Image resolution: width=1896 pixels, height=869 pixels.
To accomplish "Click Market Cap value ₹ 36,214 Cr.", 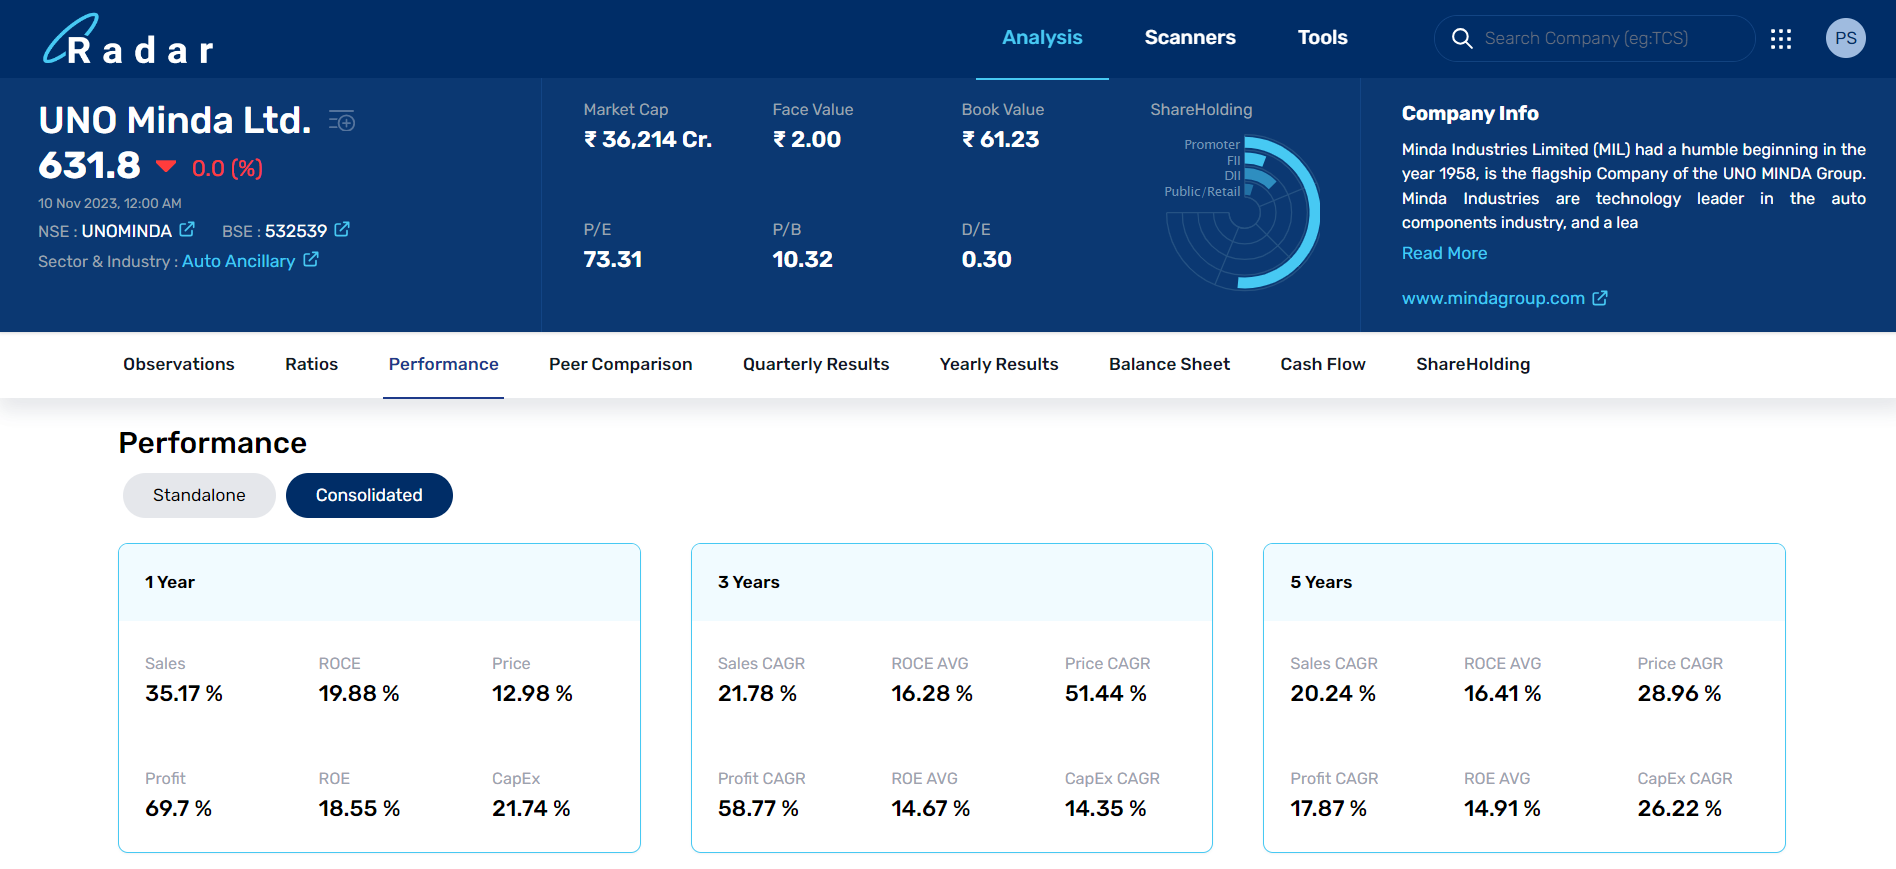I will (x=648, y=139).
